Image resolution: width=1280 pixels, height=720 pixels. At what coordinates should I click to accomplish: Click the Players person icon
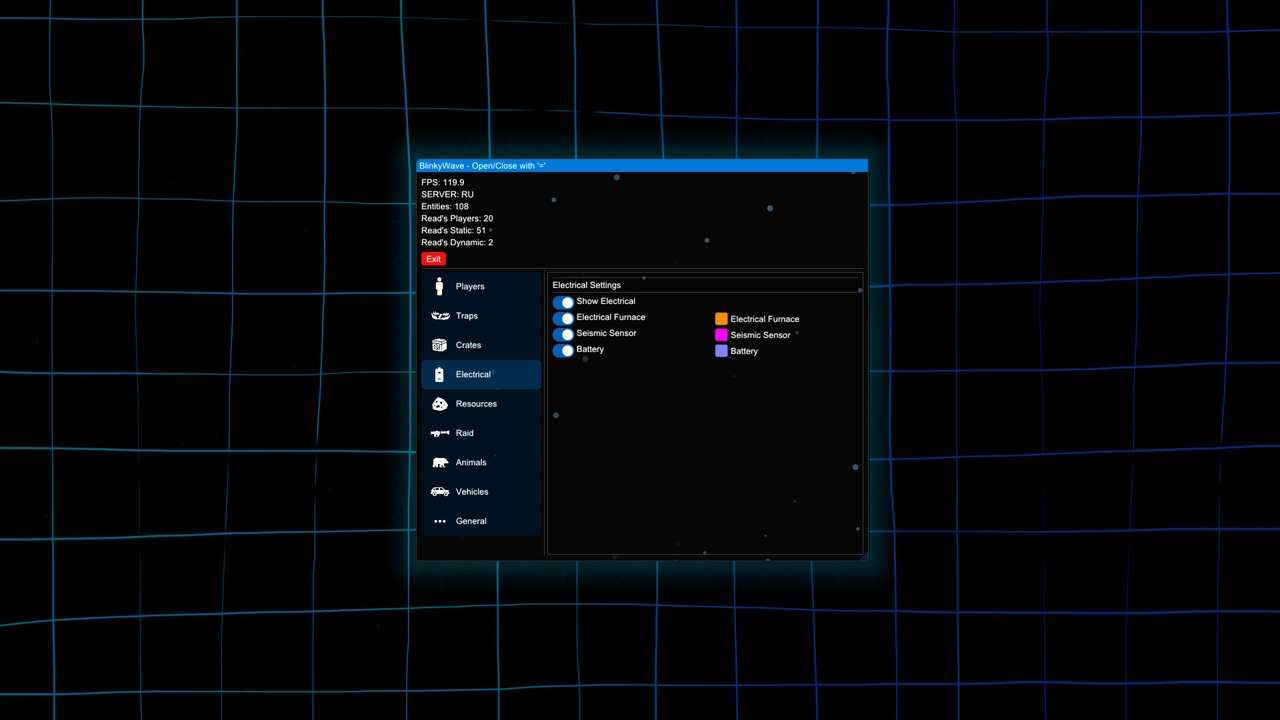tap(439, 287)
